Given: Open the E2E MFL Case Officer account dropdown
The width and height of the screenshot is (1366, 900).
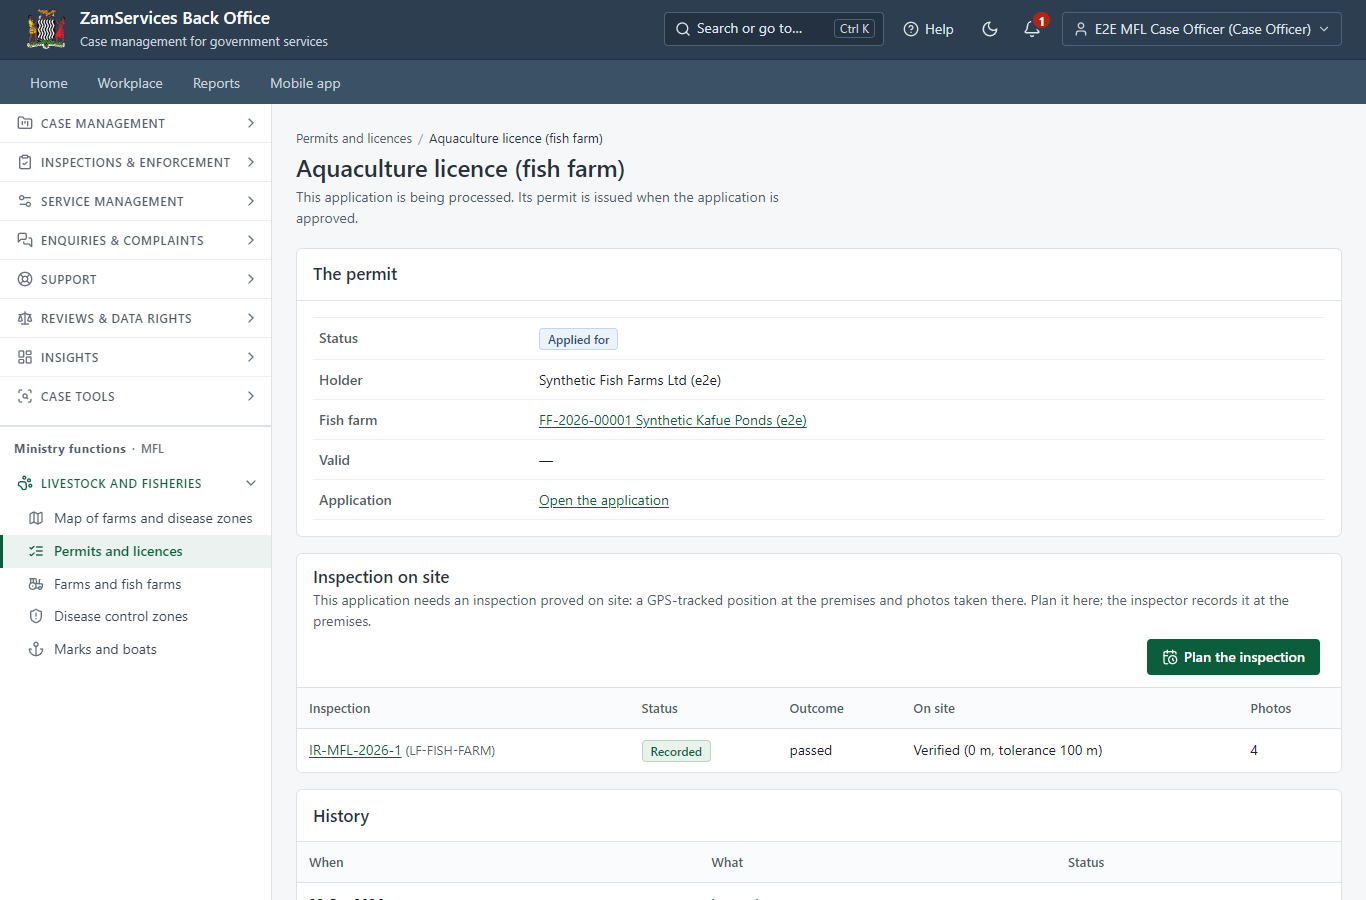Looking at the screenshot, I should pos(1202,29).
